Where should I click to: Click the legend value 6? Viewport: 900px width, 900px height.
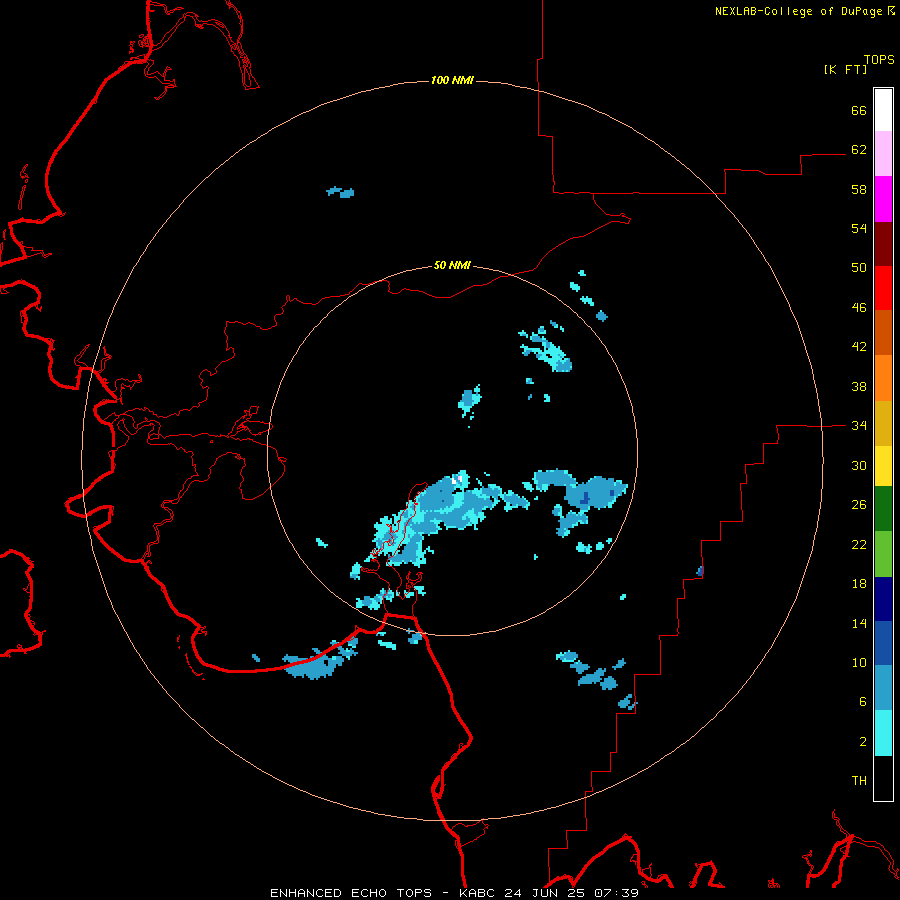[863, 702]
